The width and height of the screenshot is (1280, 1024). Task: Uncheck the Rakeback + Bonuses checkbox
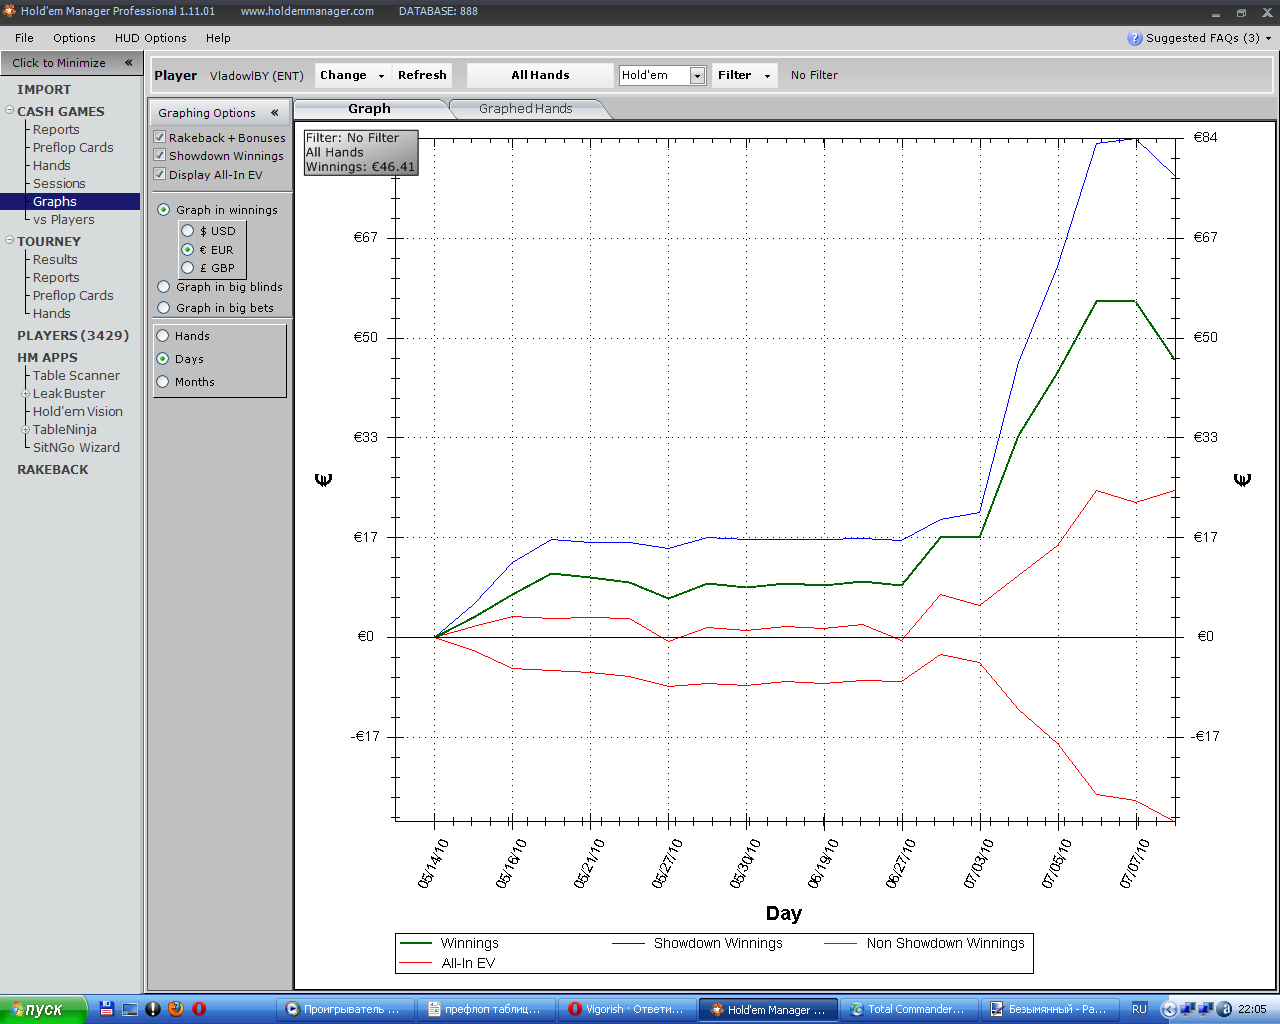pos(160,137)
